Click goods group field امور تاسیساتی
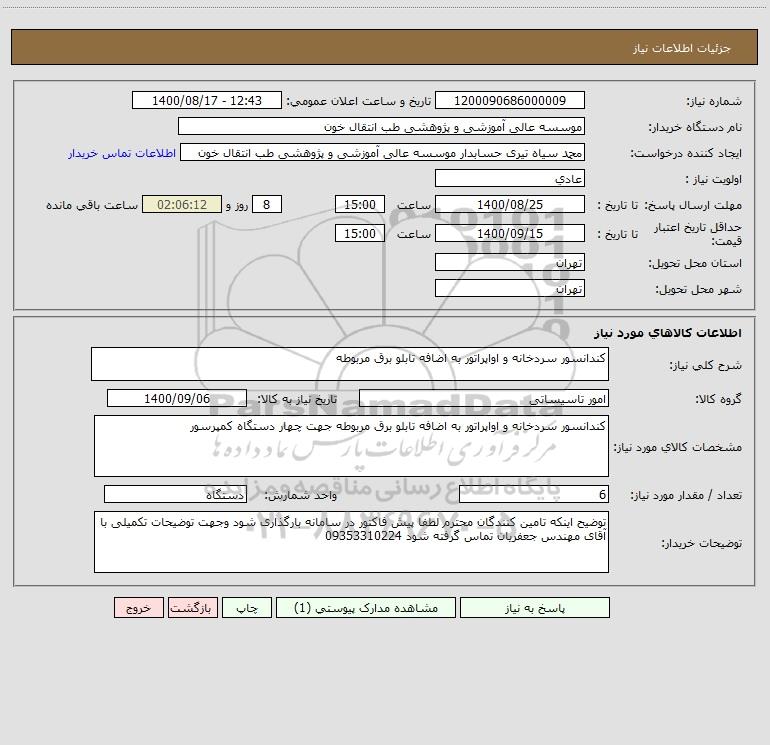The width and height of the screenshot is (770, 745). tap(484, 398)
